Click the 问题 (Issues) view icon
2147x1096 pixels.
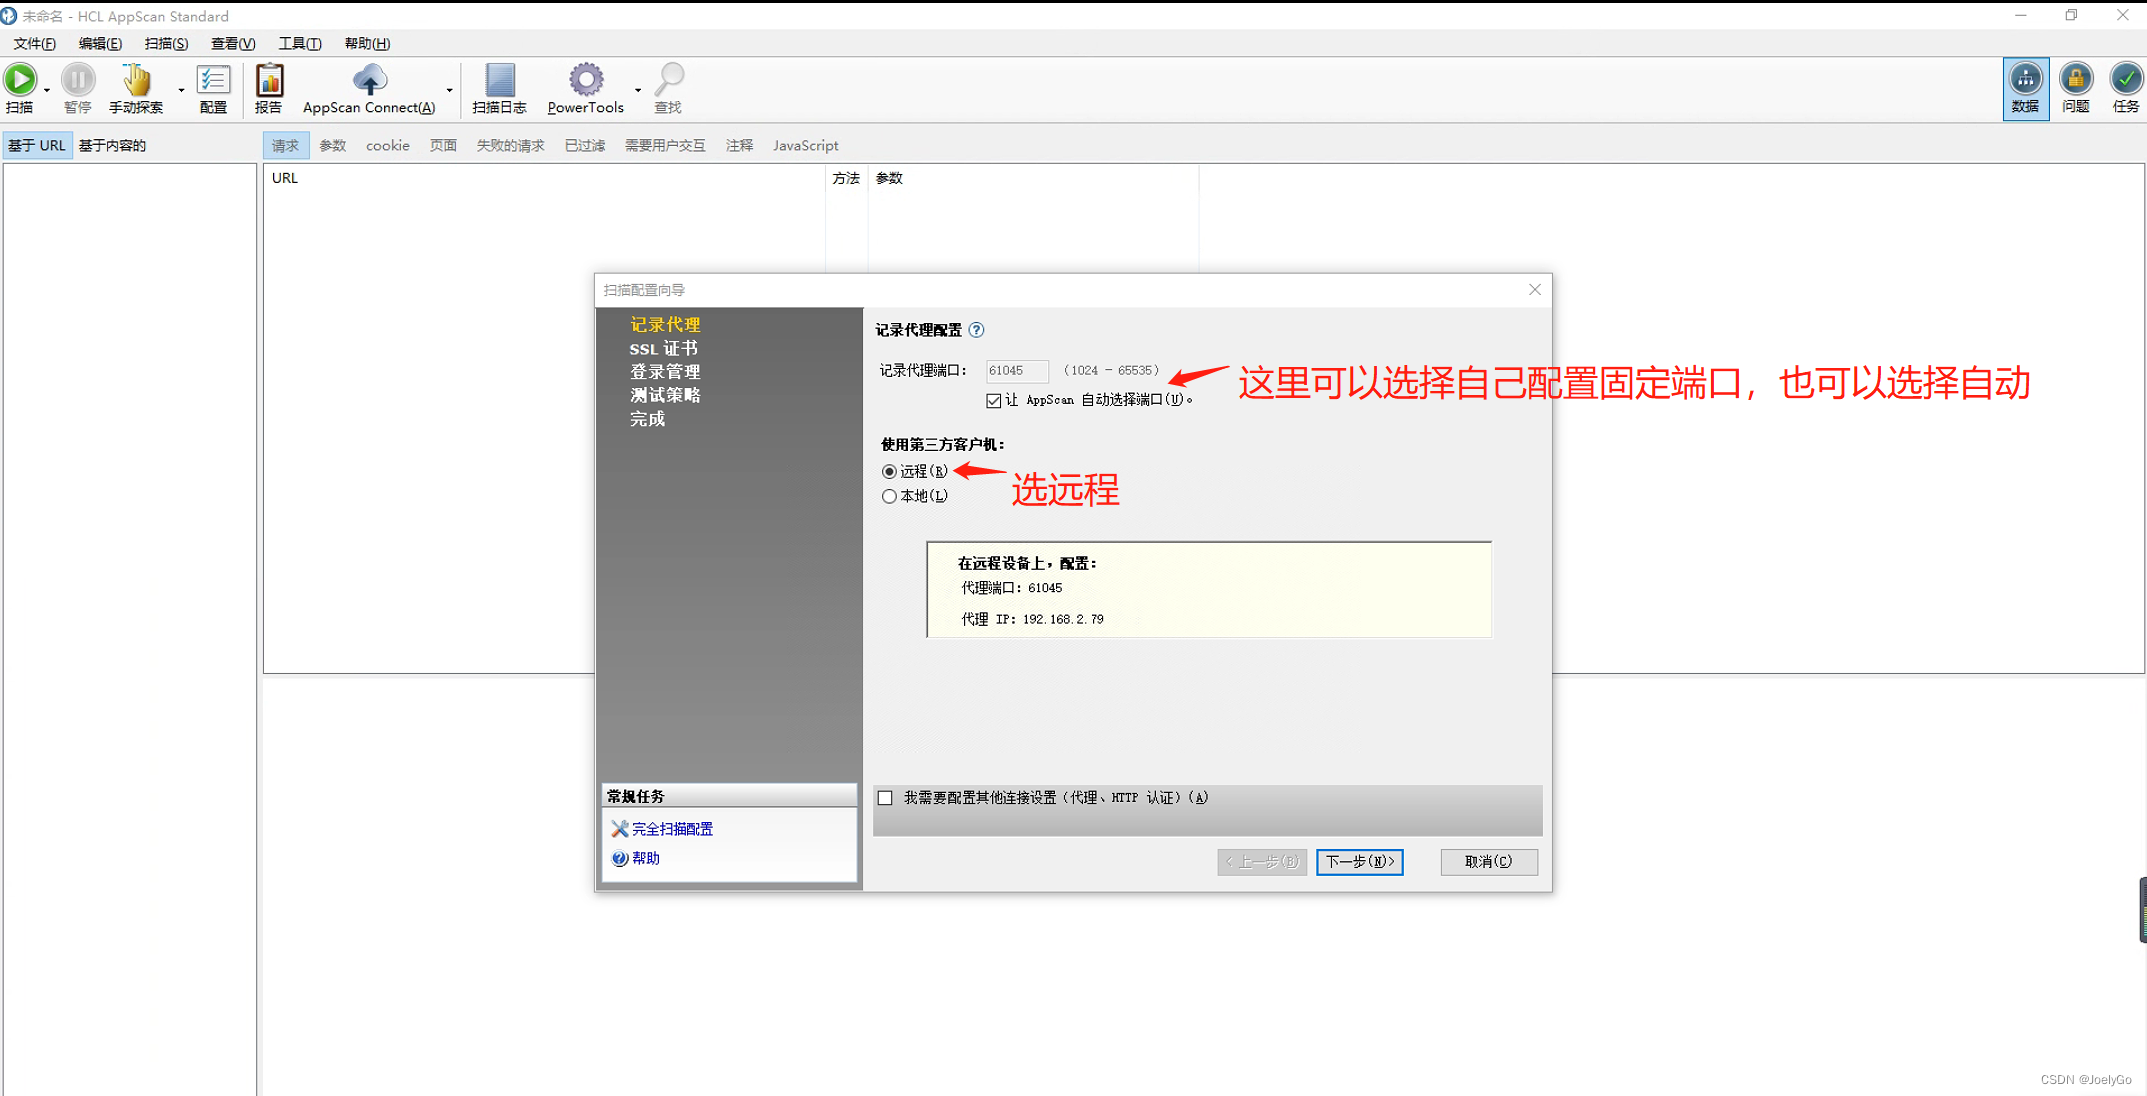pyautogui.click(x=2075, y=88)
